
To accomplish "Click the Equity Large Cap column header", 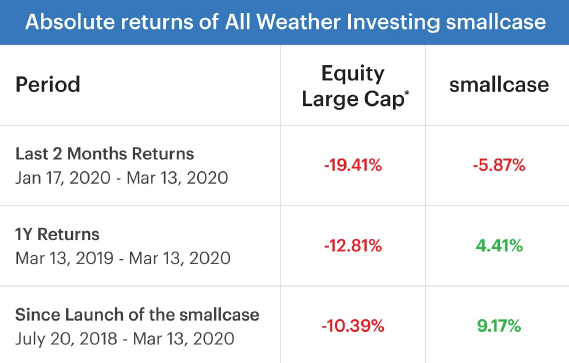I will [354, 86].
